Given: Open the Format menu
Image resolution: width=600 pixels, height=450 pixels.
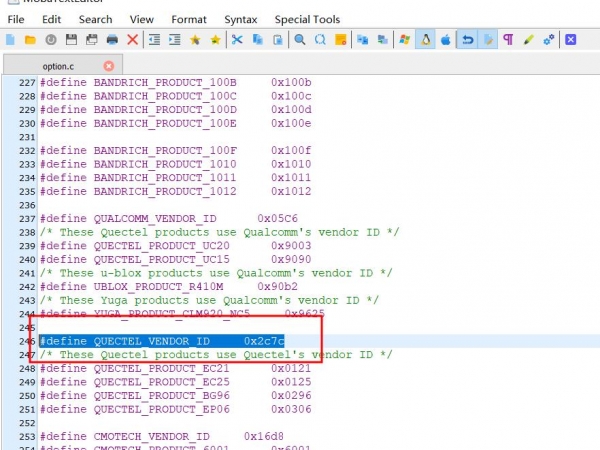Looking at the screenshot, I should [189, 19].
